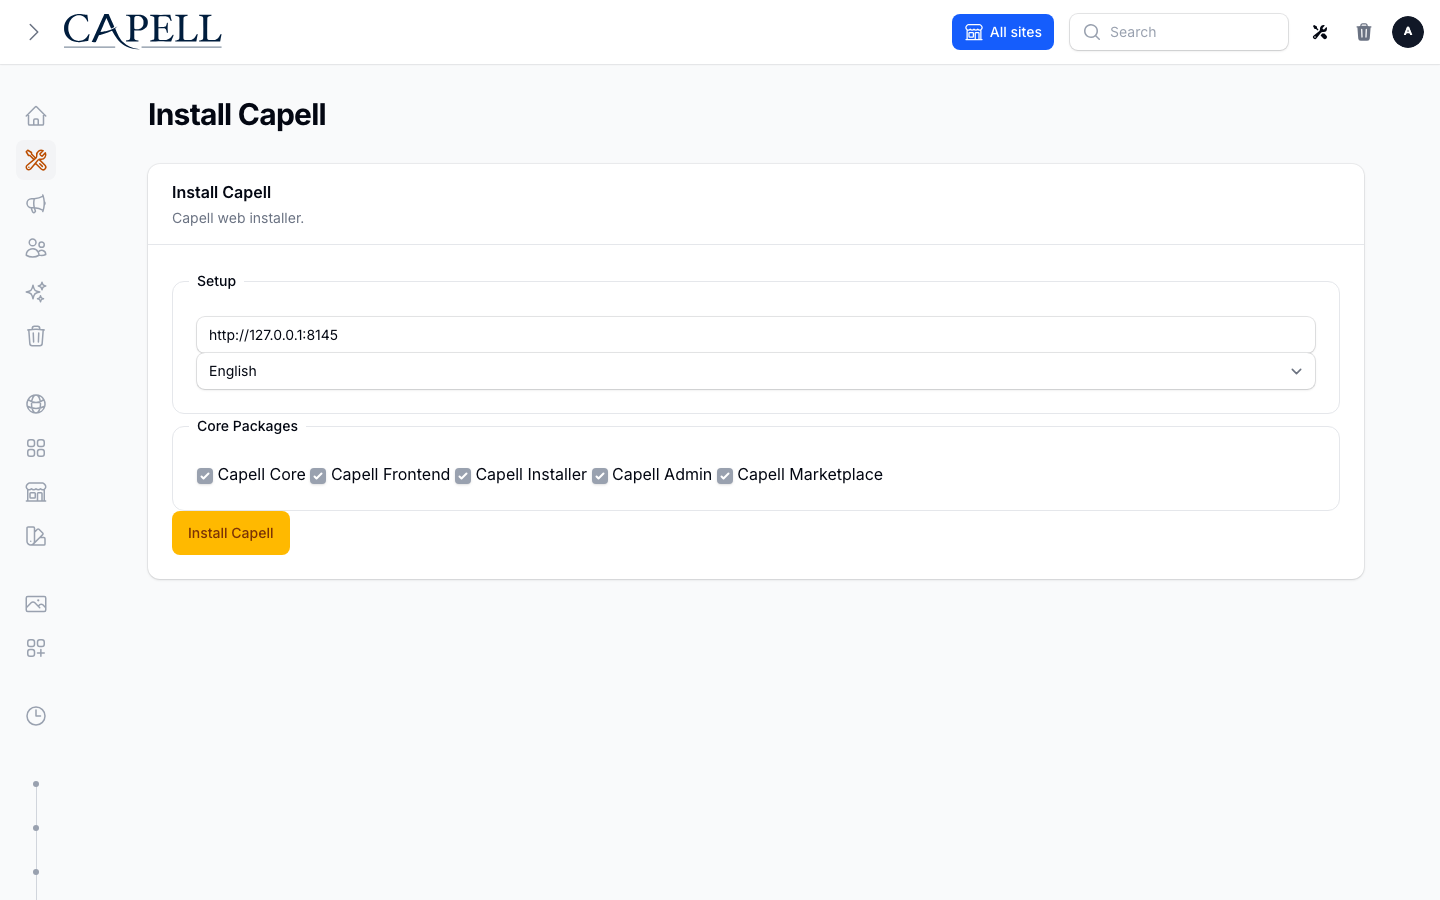Open the squares-plus sidebar icon
The height and width of the screenshot is (900, 1440).
(36, 648)
